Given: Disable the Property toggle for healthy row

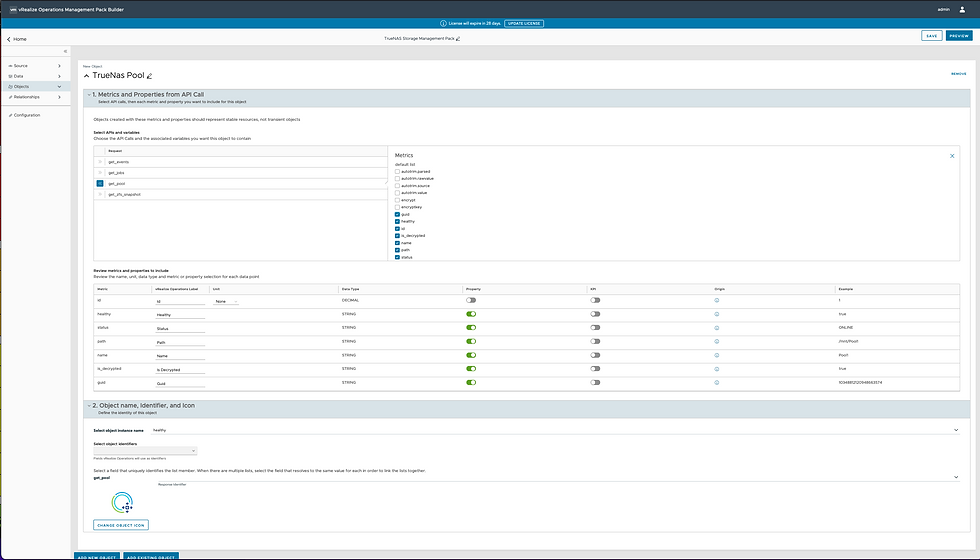Looking at the screenshot, I should click(x=471, y=314).
